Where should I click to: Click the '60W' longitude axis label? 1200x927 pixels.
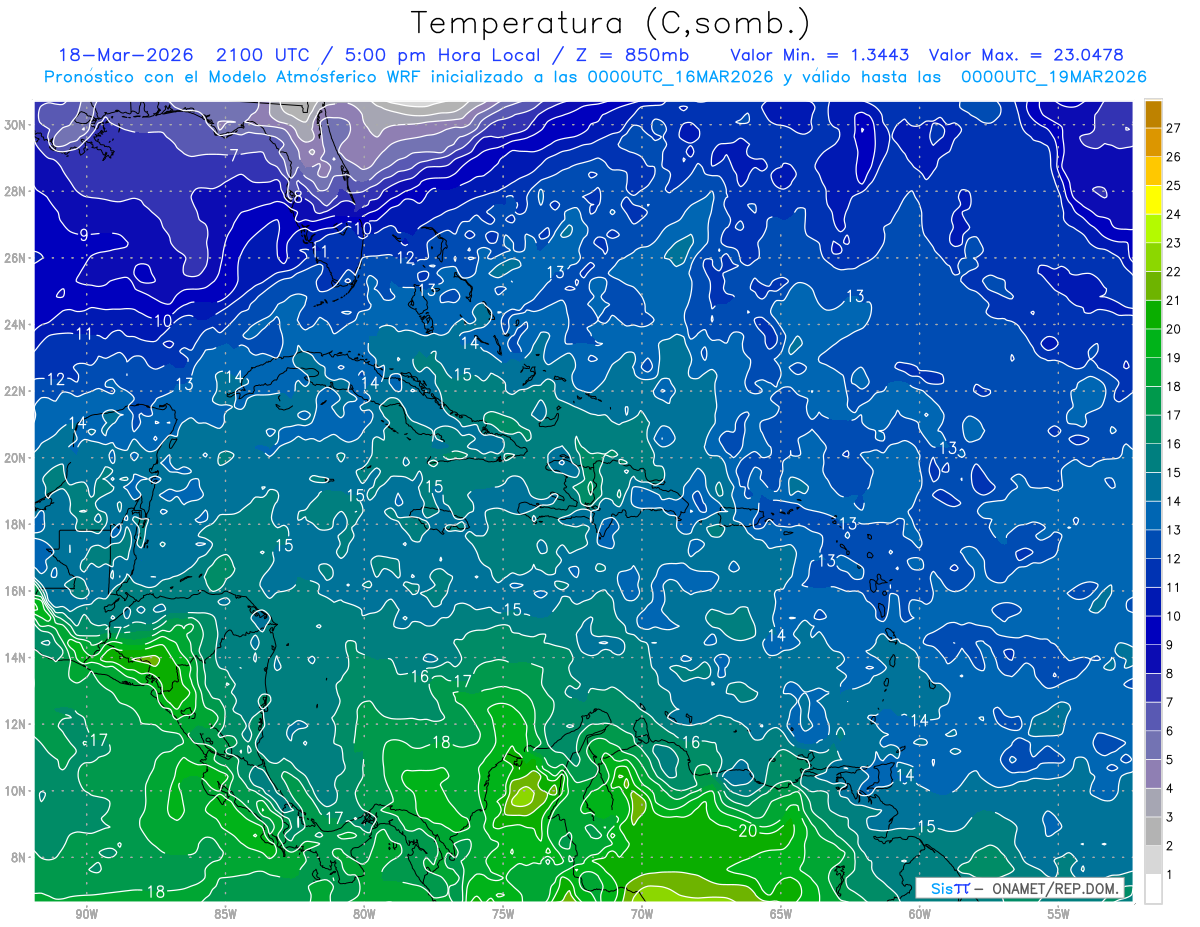pos(920,914)
